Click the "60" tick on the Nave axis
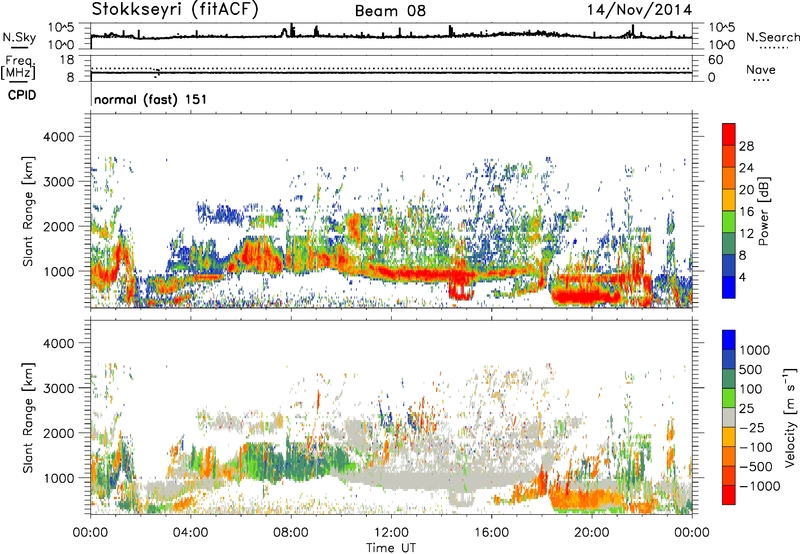800x554 pixels. click(x=715, y=60)
